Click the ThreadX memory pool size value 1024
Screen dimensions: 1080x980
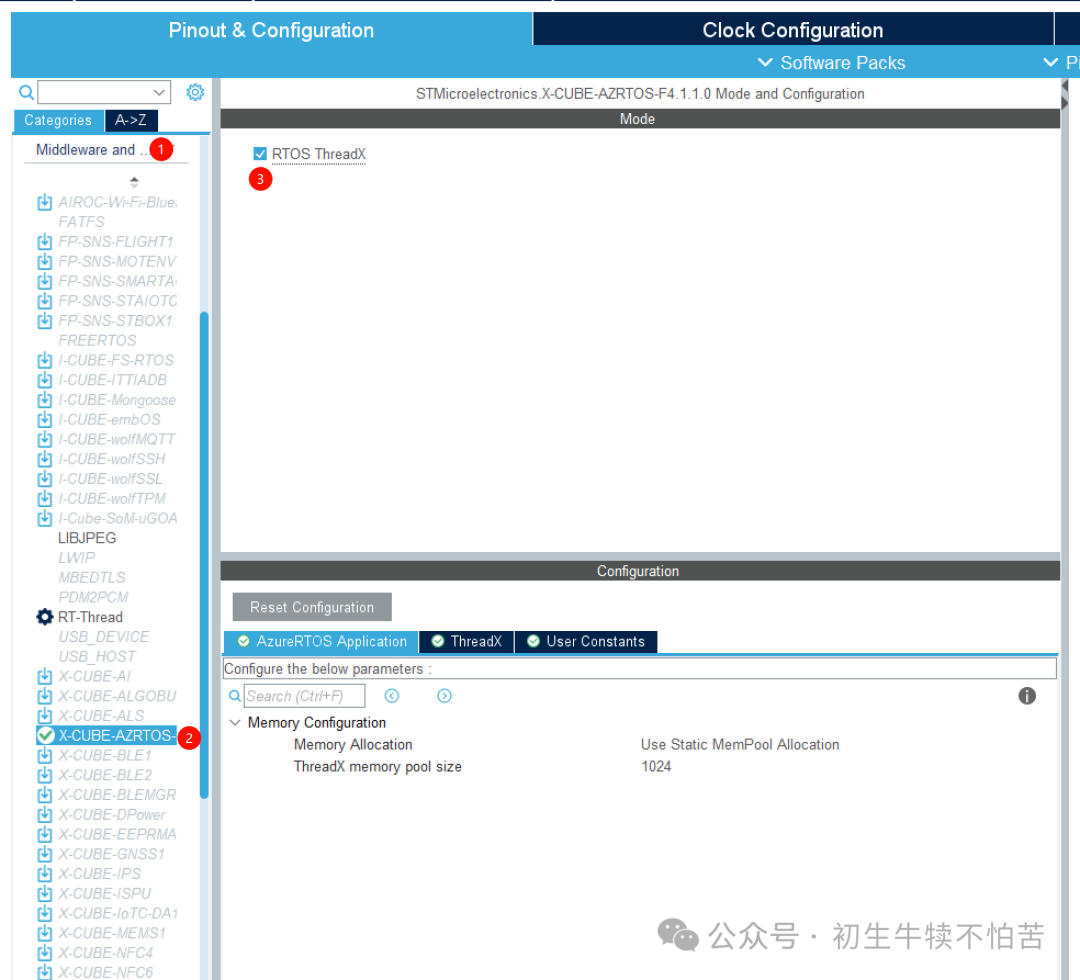pos(656,767)
